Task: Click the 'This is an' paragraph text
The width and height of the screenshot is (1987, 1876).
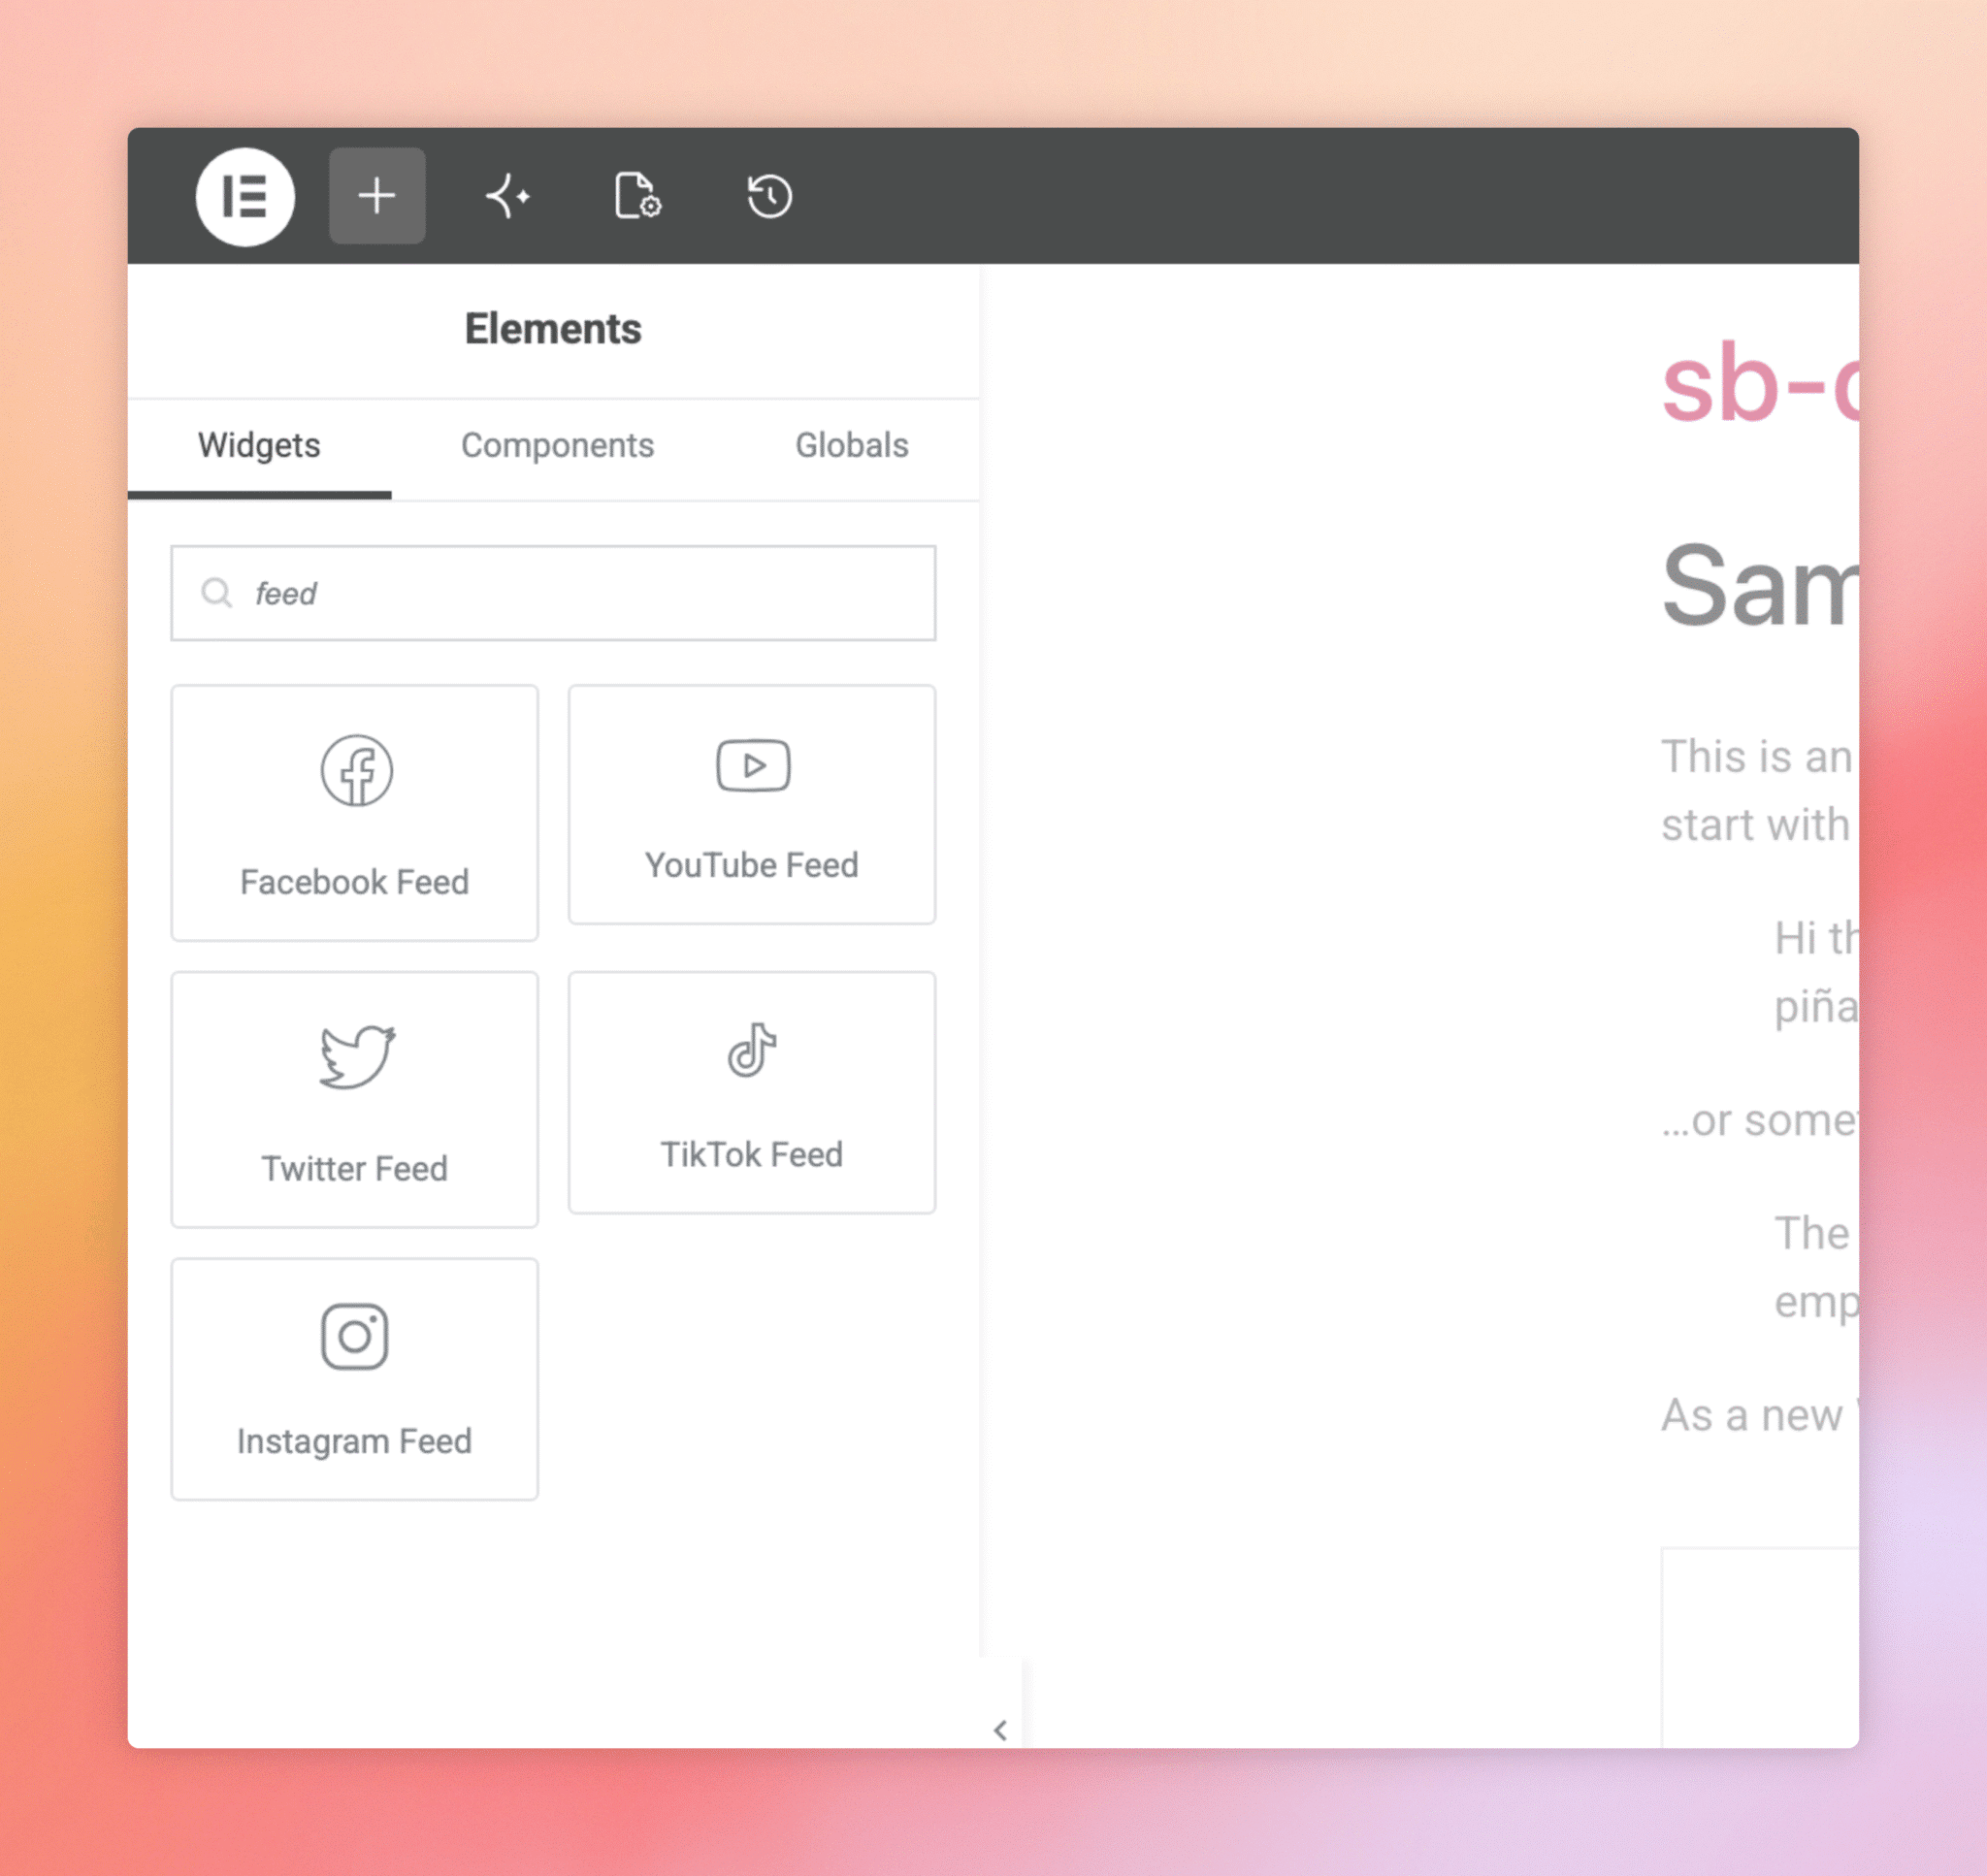Action: 1757,757
